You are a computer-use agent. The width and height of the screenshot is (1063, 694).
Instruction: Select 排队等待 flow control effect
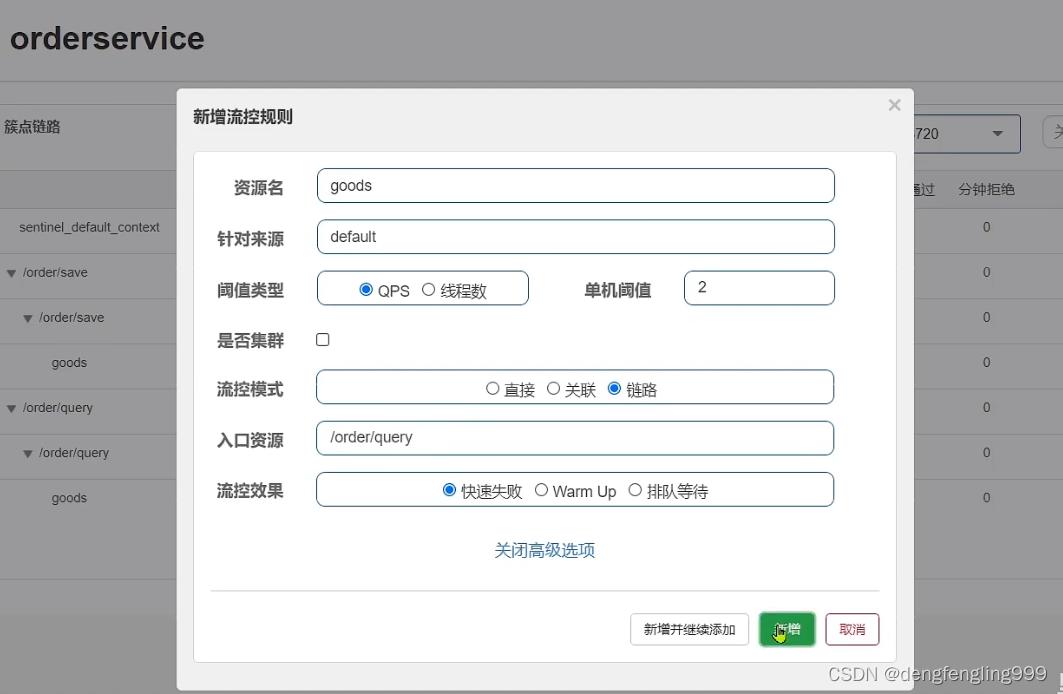[635, 490]
